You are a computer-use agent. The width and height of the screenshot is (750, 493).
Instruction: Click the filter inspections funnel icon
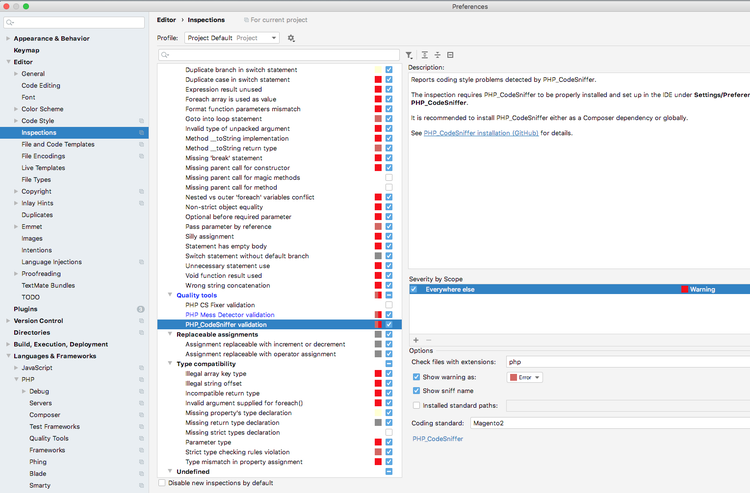(410, 54)
